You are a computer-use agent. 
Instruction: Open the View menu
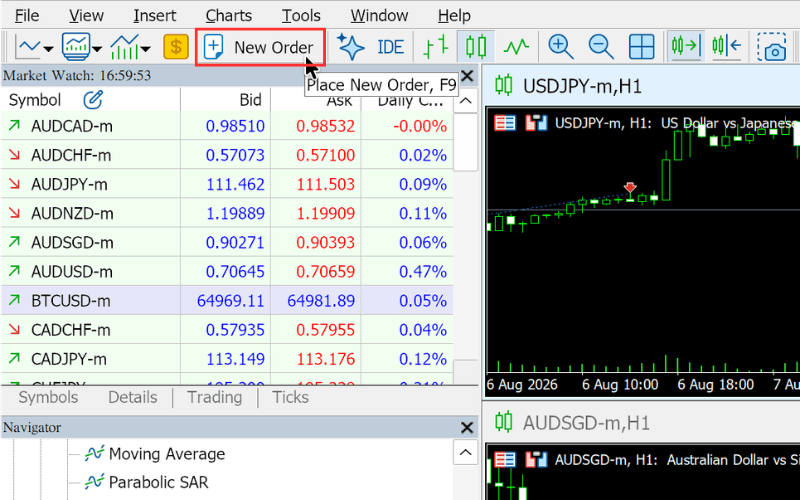coord(86,16)
